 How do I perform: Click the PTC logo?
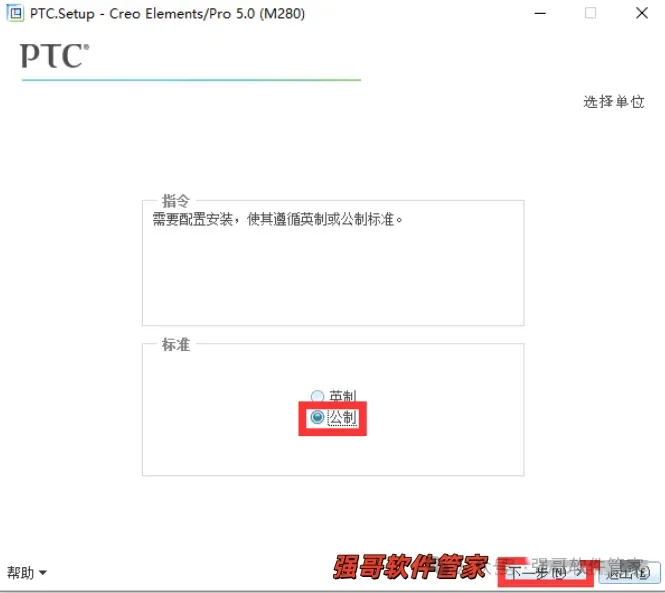[55, 56]
